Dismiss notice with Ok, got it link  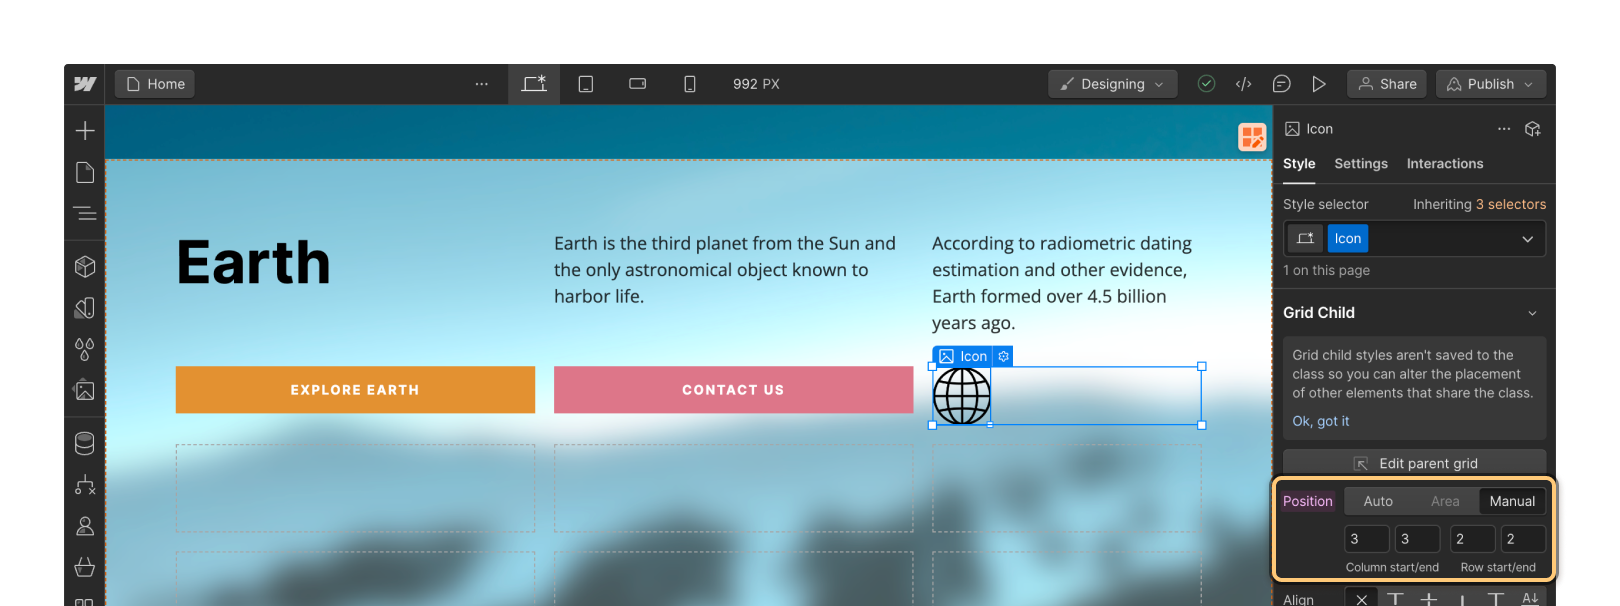[1320, 421]
